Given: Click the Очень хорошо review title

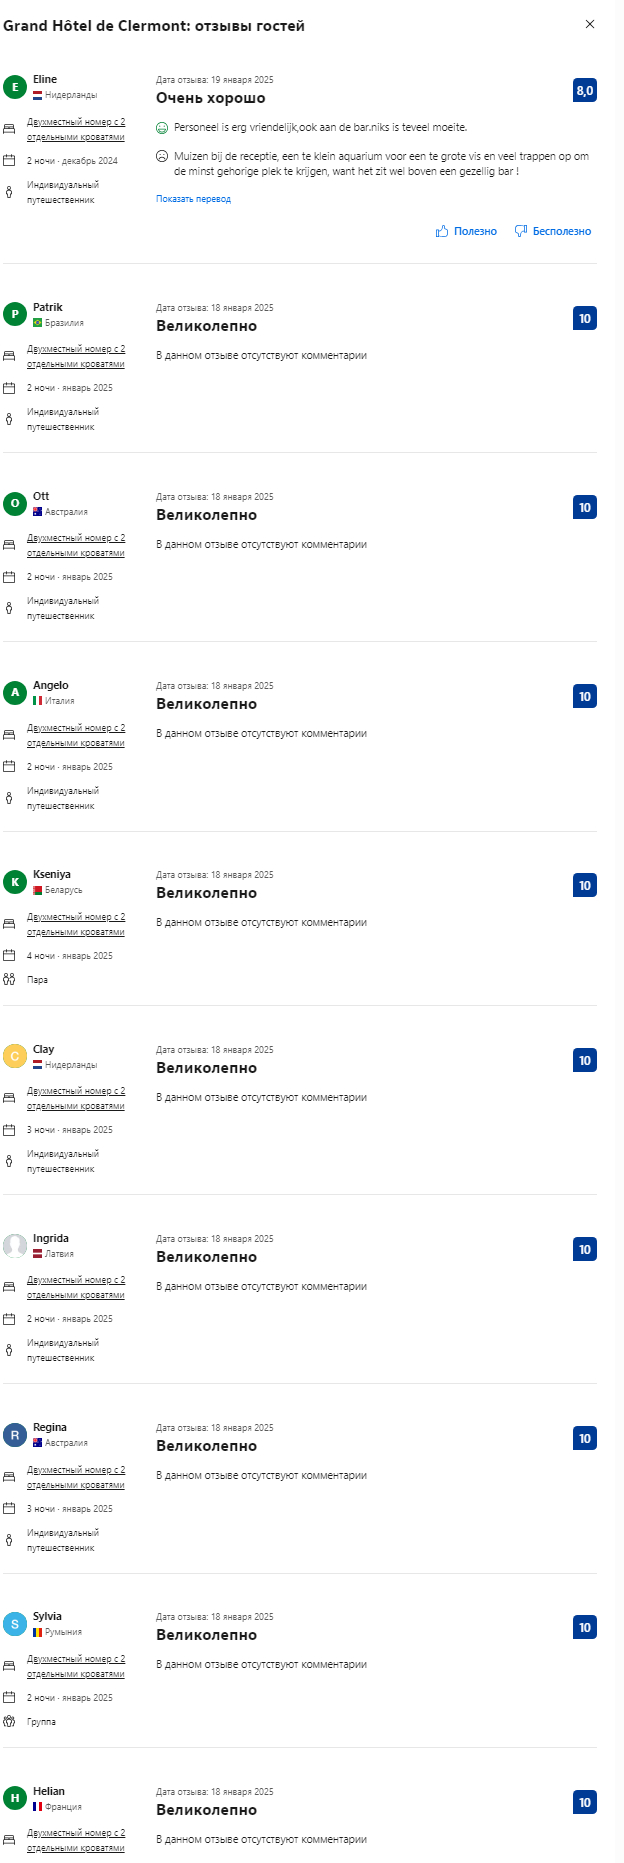Looking at the screenshot, I should [x=210, y=98].
